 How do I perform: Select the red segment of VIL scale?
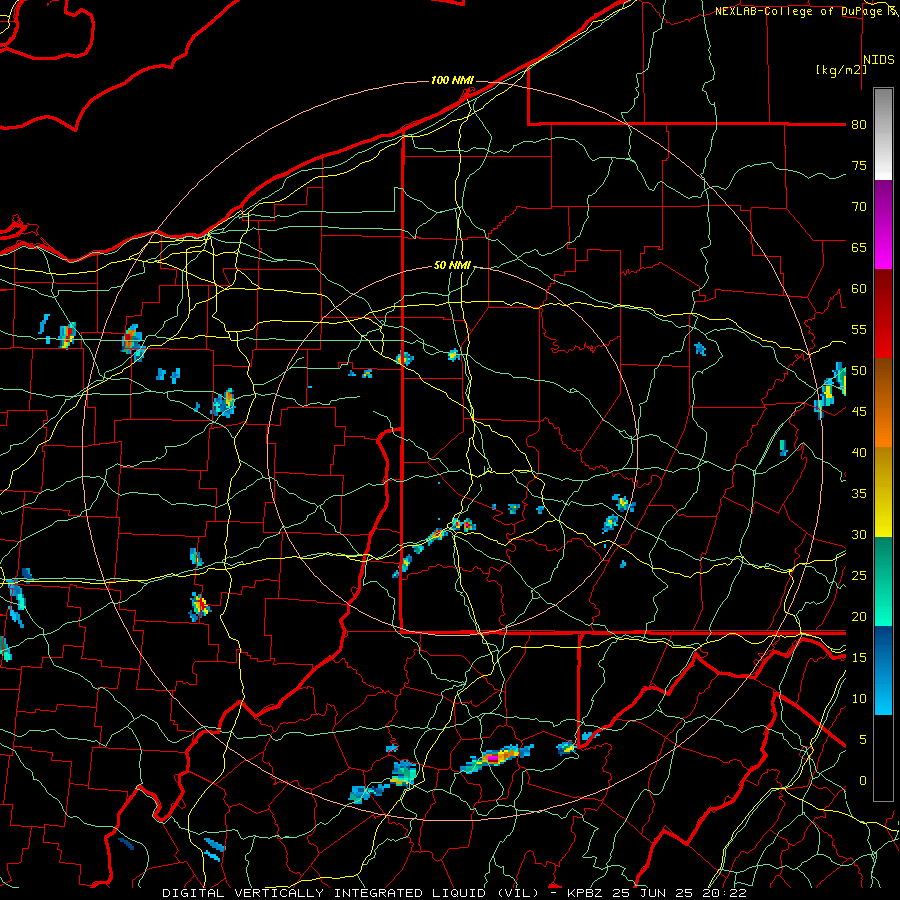(x=883, y=314)
